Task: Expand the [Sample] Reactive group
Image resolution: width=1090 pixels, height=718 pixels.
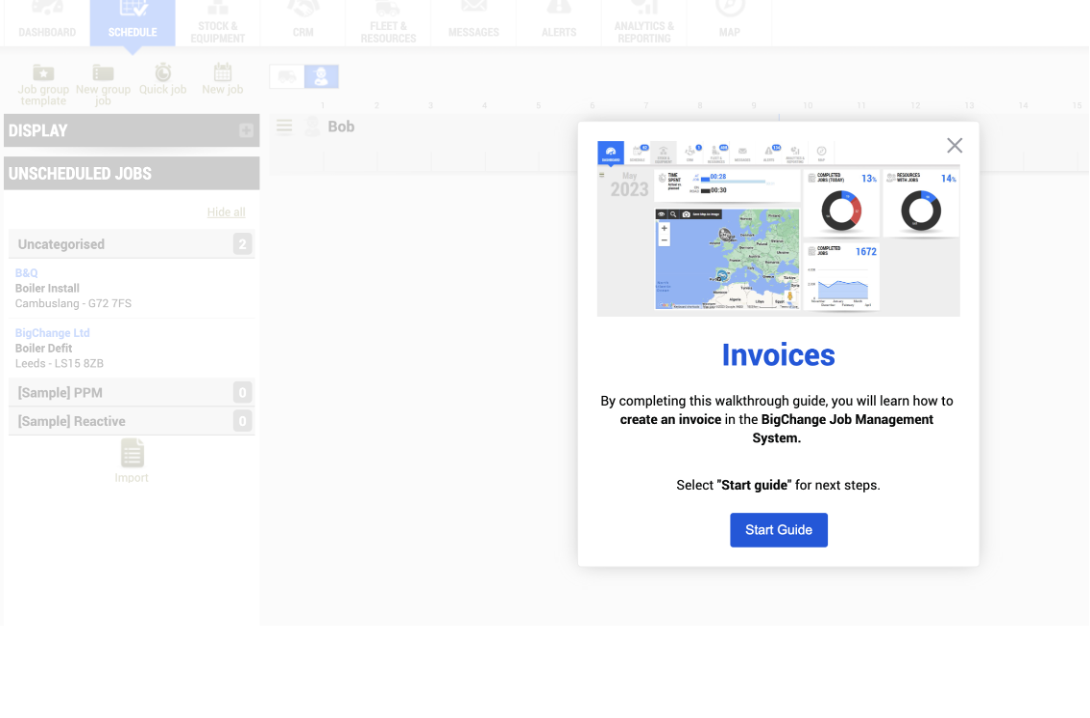Action: (131, 421)
